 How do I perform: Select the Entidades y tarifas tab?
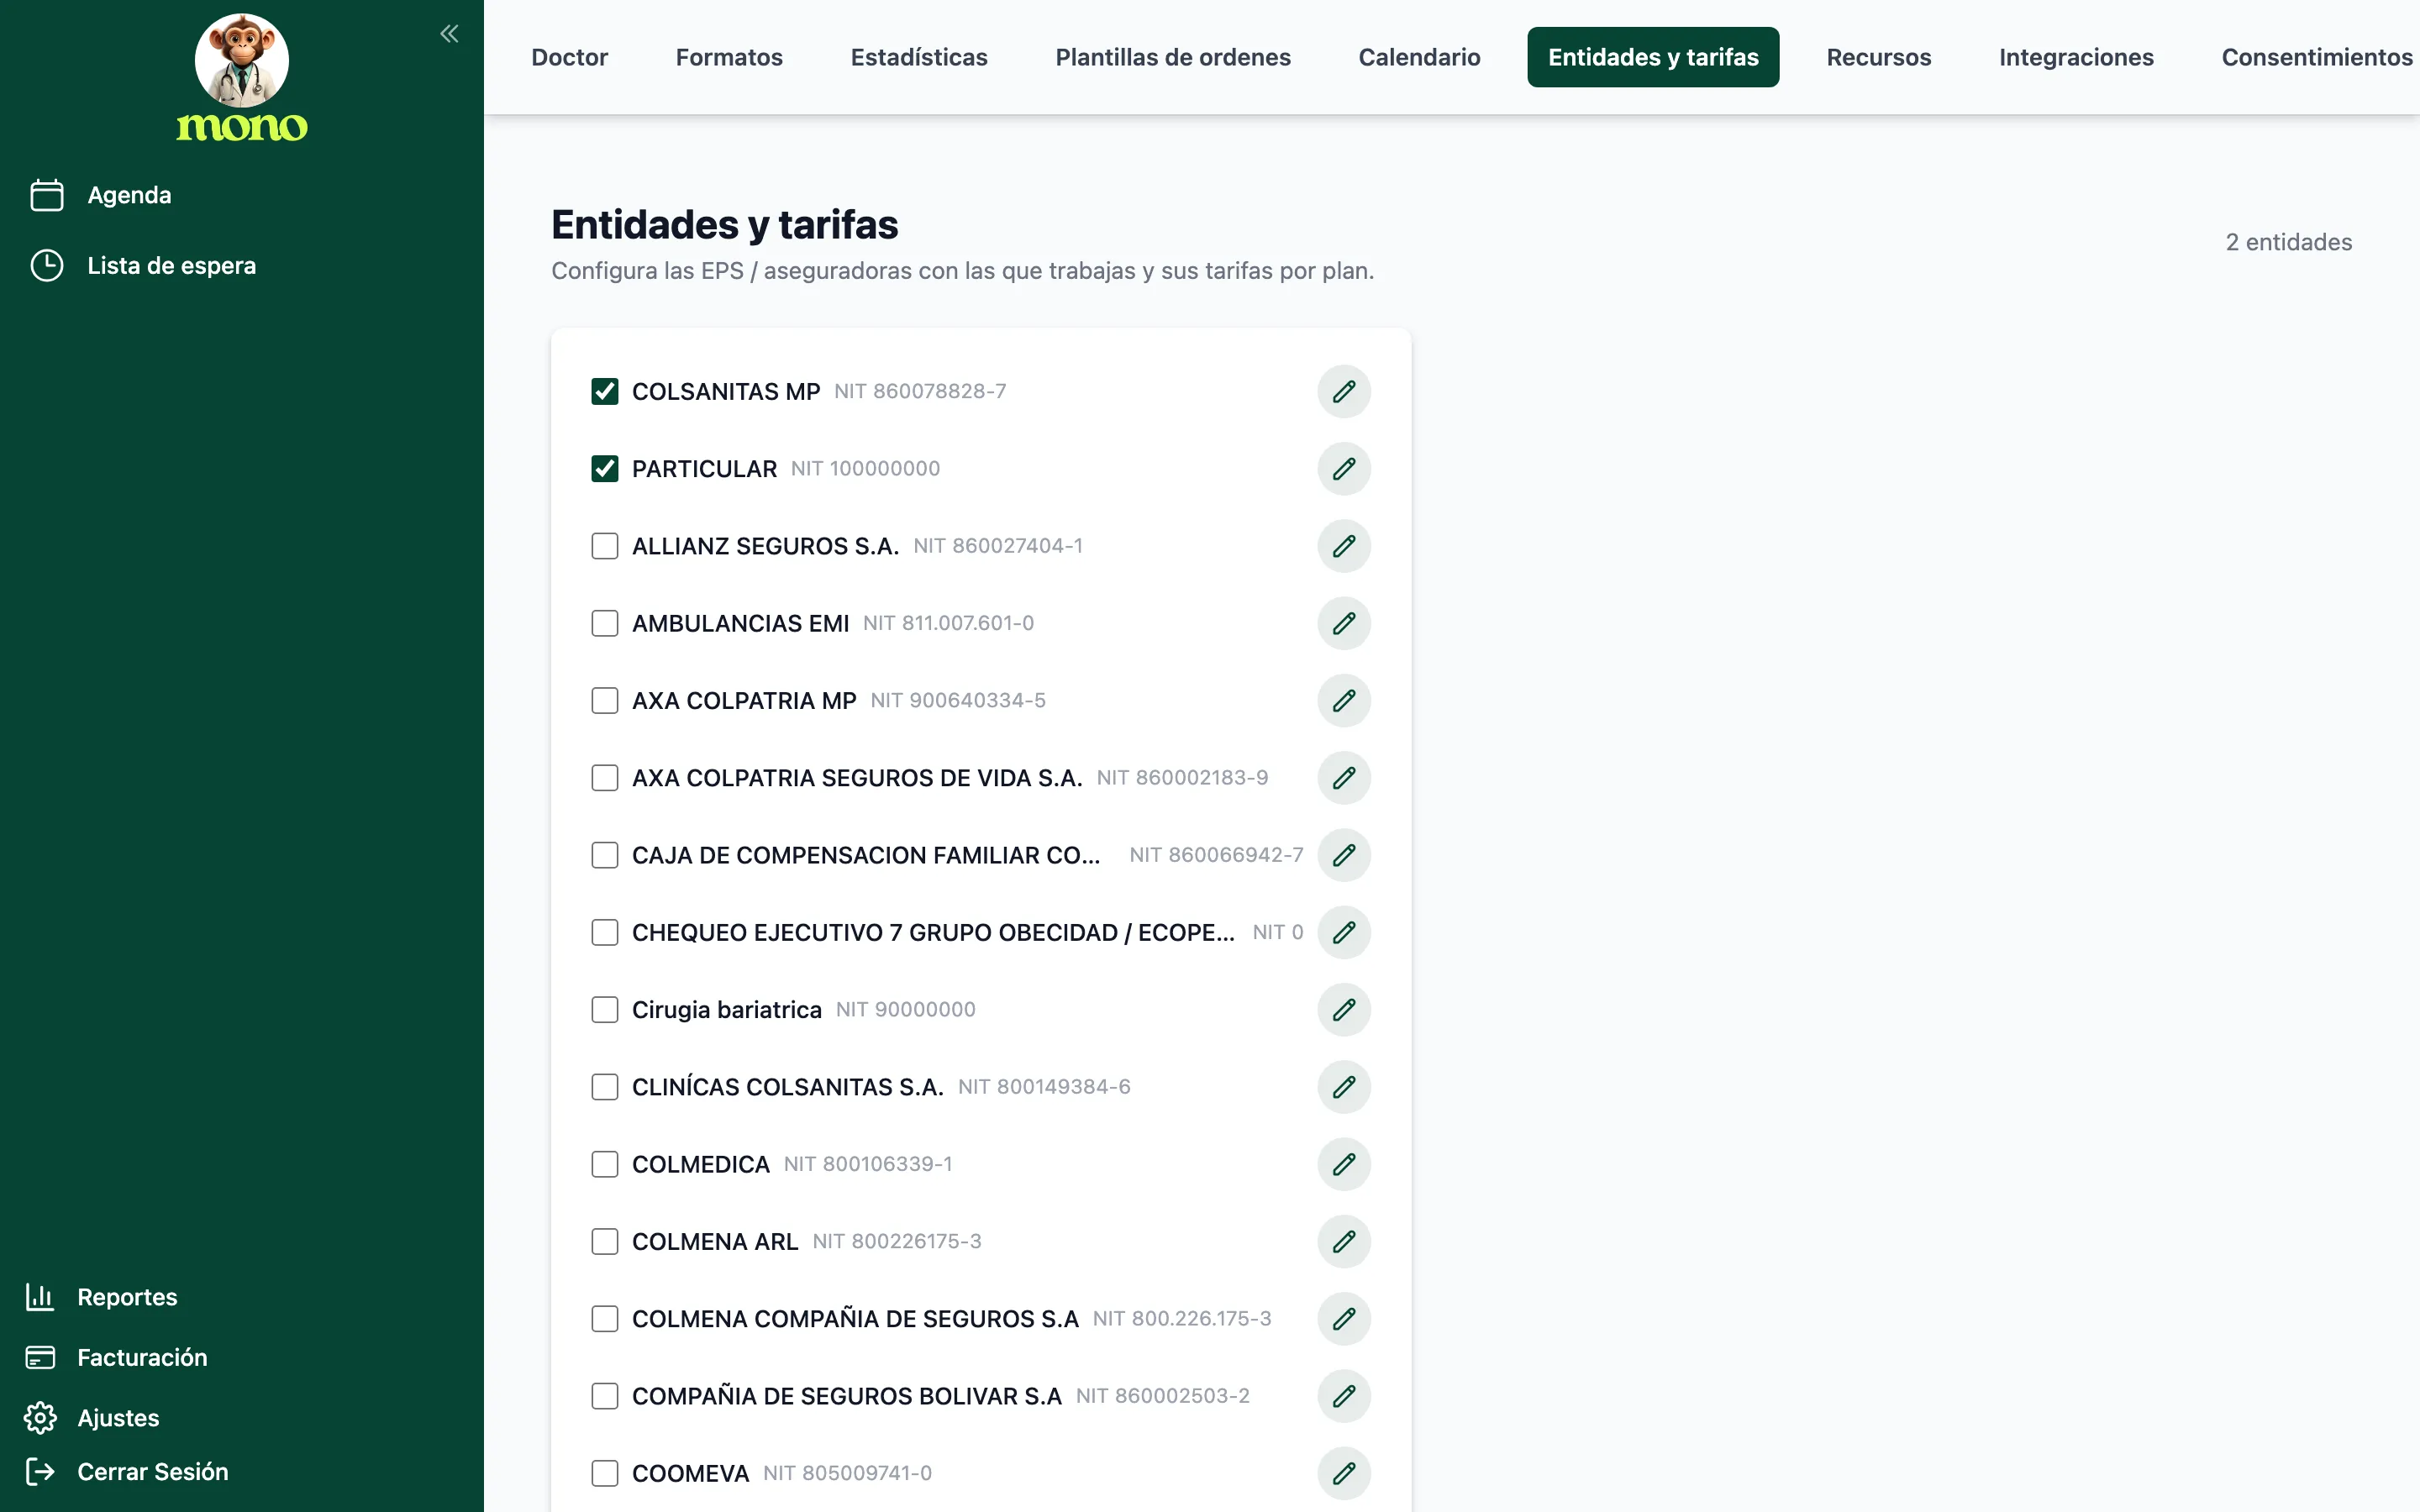pyautogui.click(x=1653, y=57)
